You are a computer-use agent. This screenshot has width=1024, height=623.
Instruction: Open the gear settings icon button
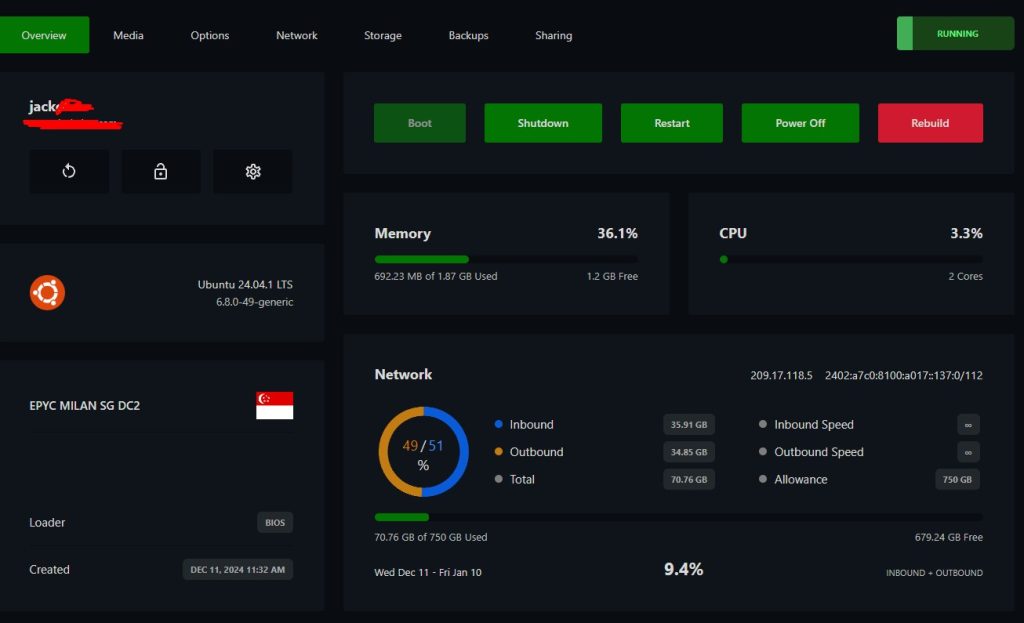(253, 172)
